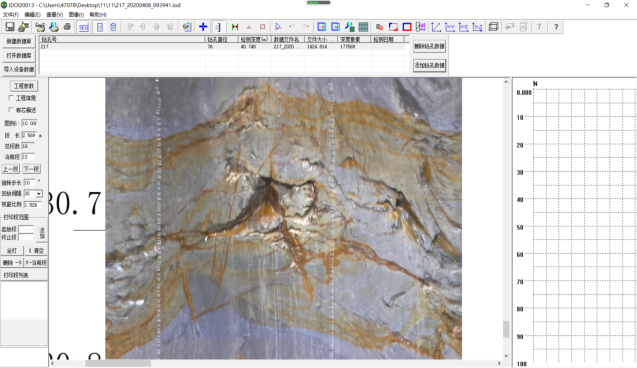Select borehole row 217 in the table
The image size is (637, 368).
click(x=223, y=47)
